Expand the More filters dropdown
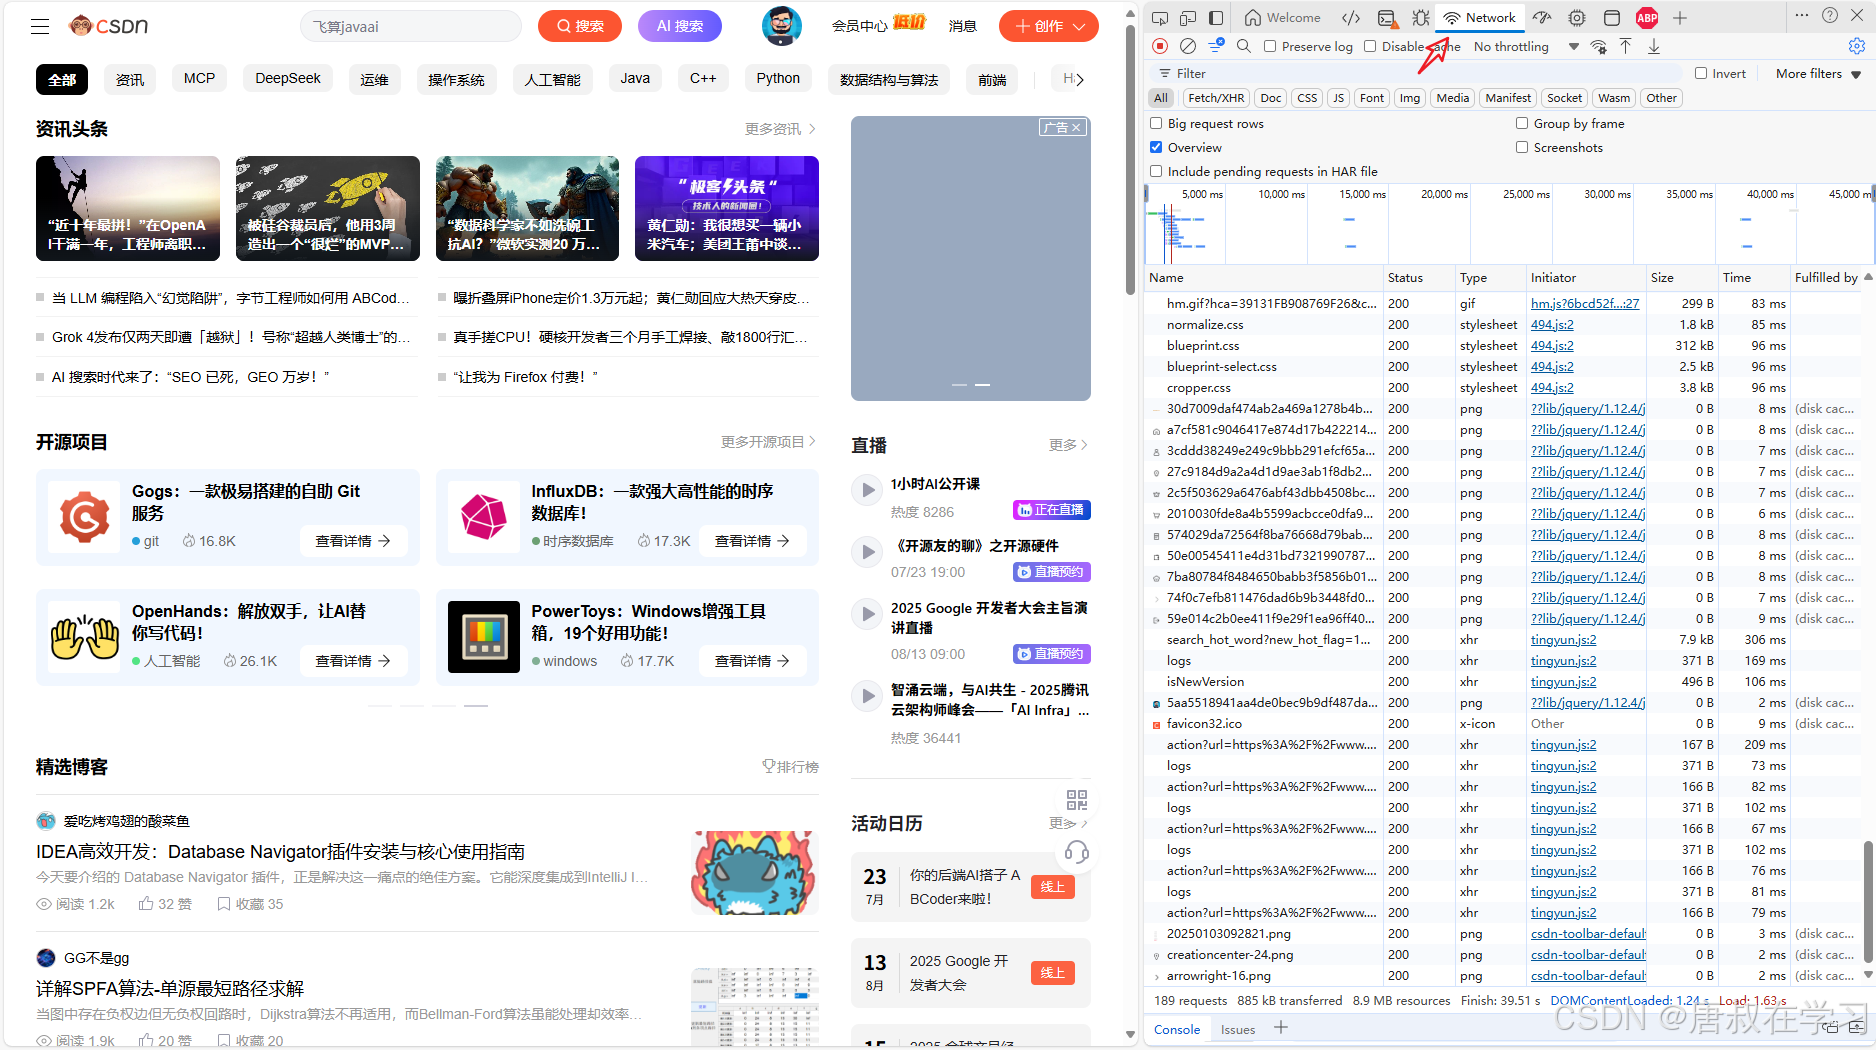 1818,73
